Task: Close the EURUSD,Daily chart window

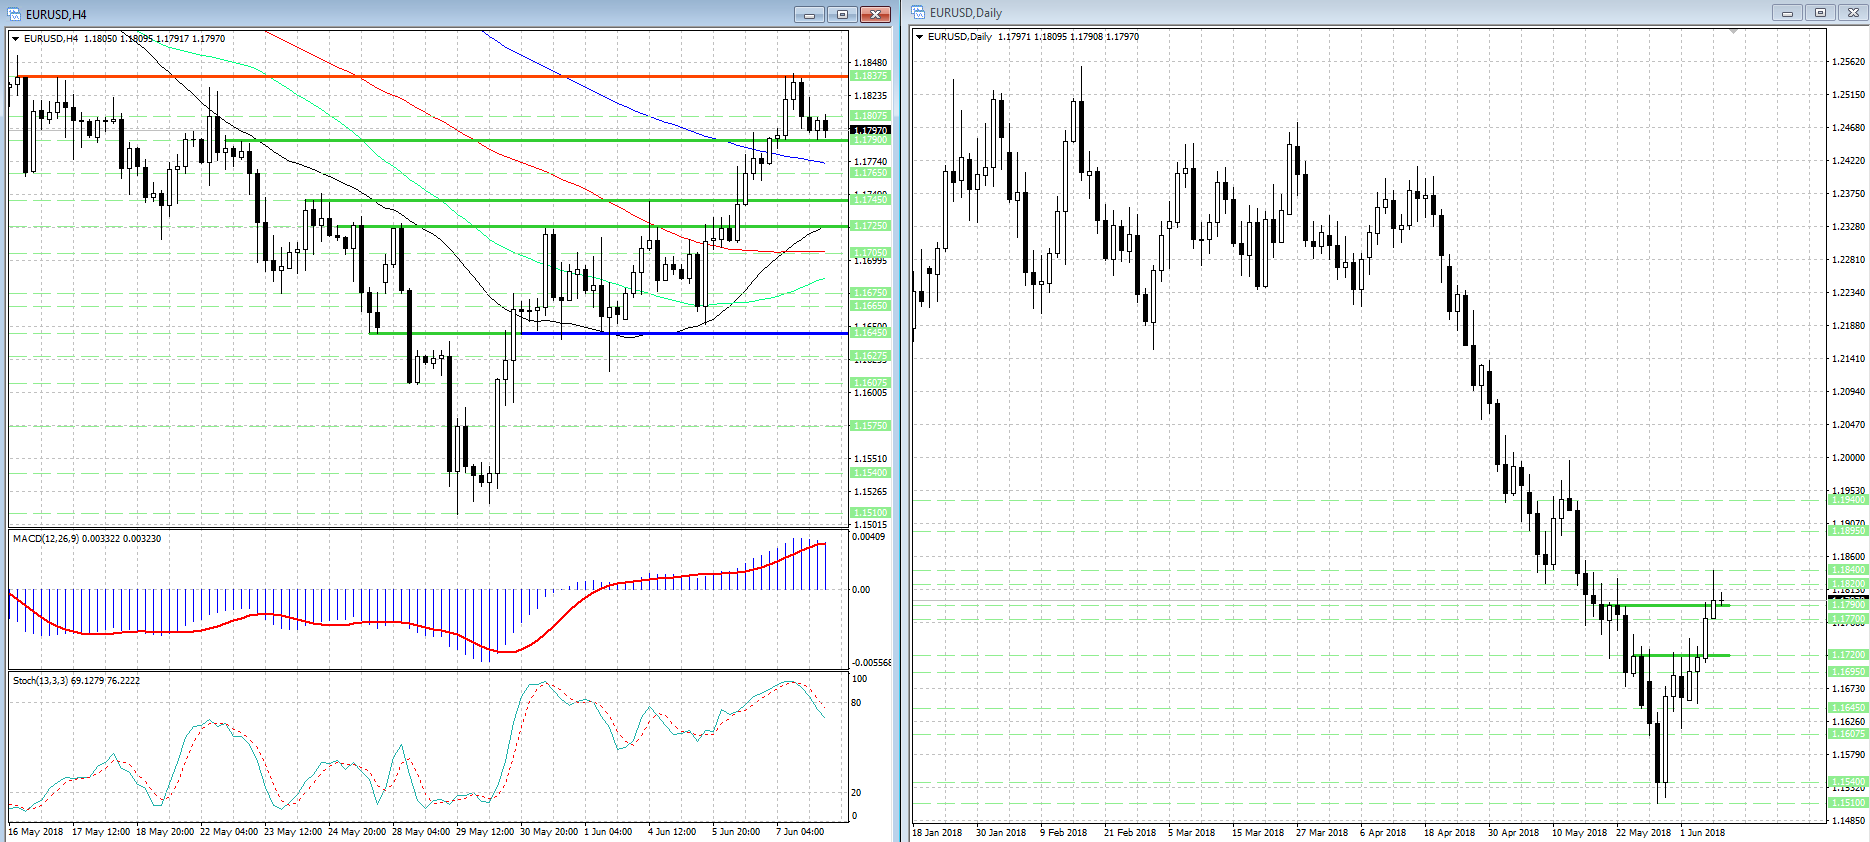Action: pos(1853,12)
